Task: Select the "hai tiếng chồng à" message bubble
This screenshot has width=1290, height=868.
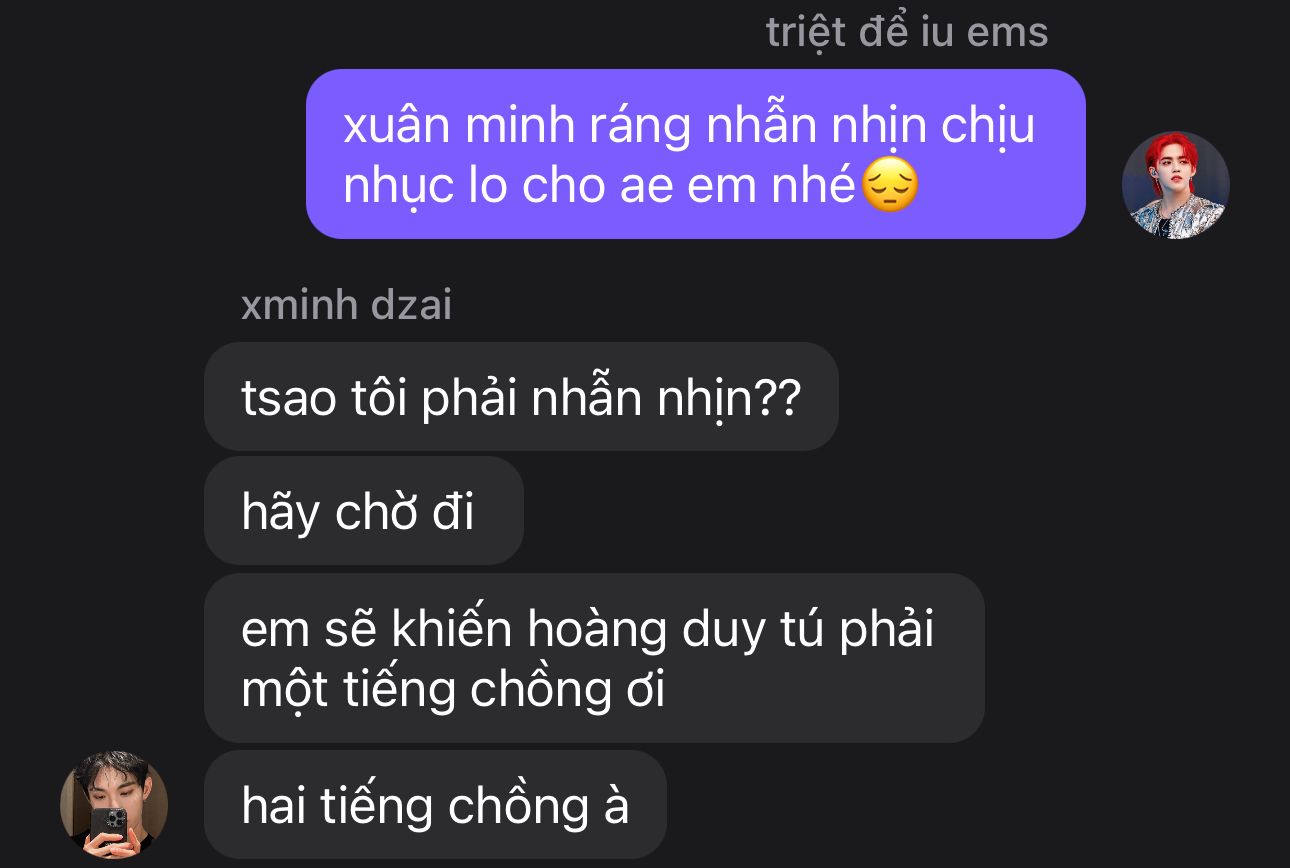Action: click(x=435, y=805)
